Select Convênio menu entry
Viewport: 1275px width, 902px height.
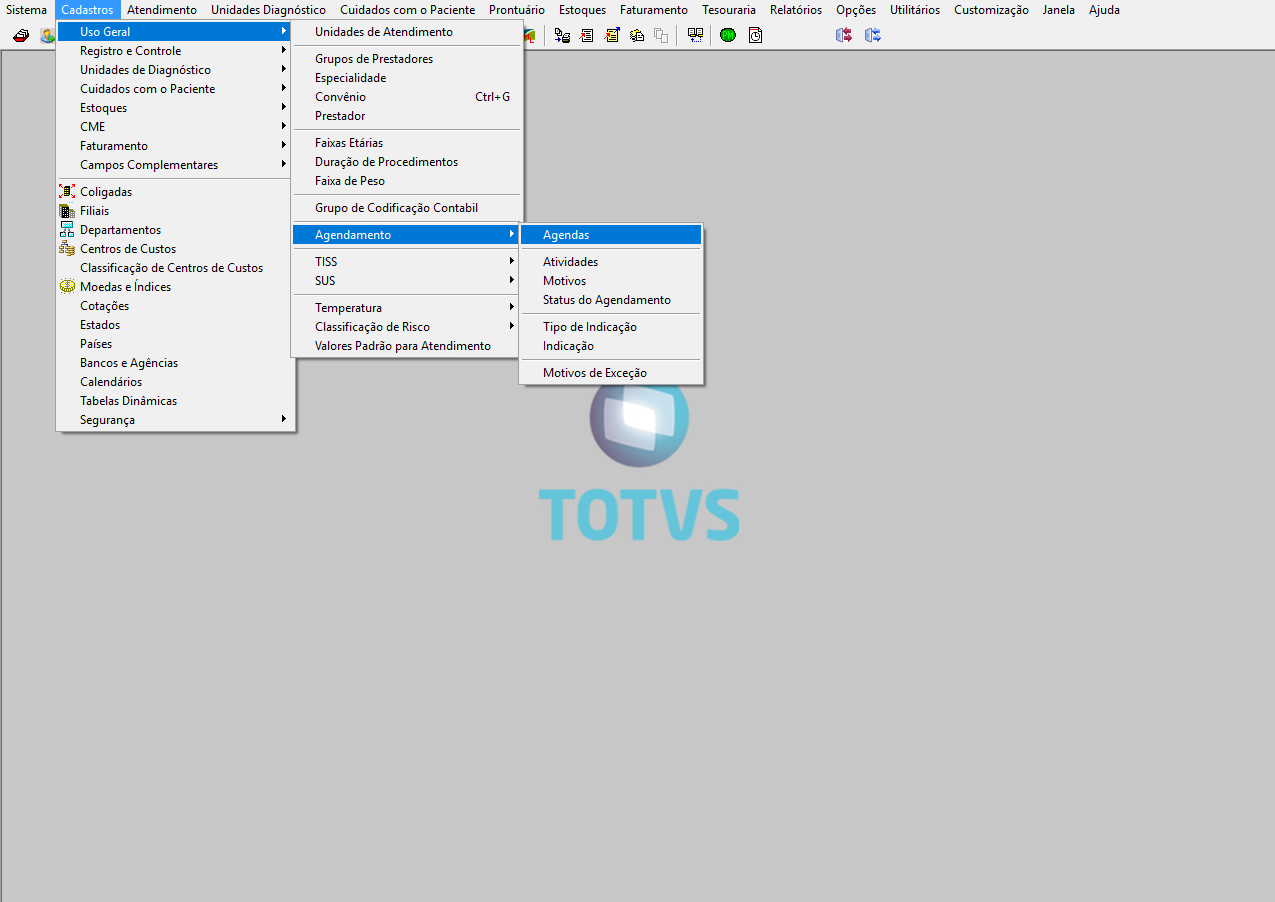click(x=405, y=97)
